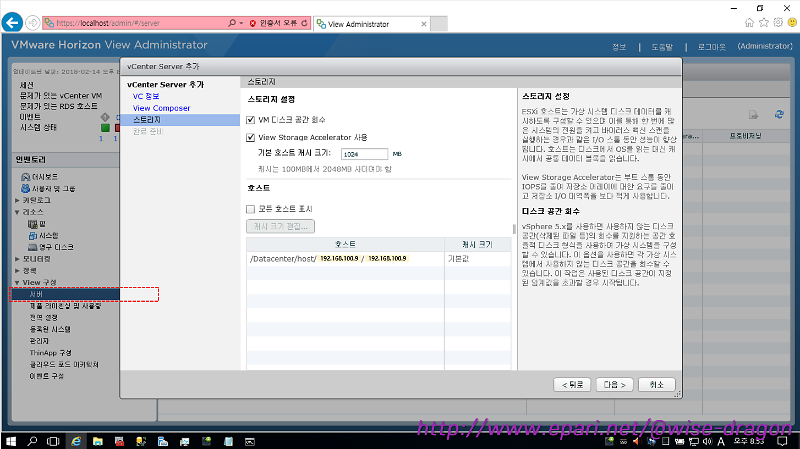
Task: Select 등록된 시스템 tree item
Action: [50, 330]
